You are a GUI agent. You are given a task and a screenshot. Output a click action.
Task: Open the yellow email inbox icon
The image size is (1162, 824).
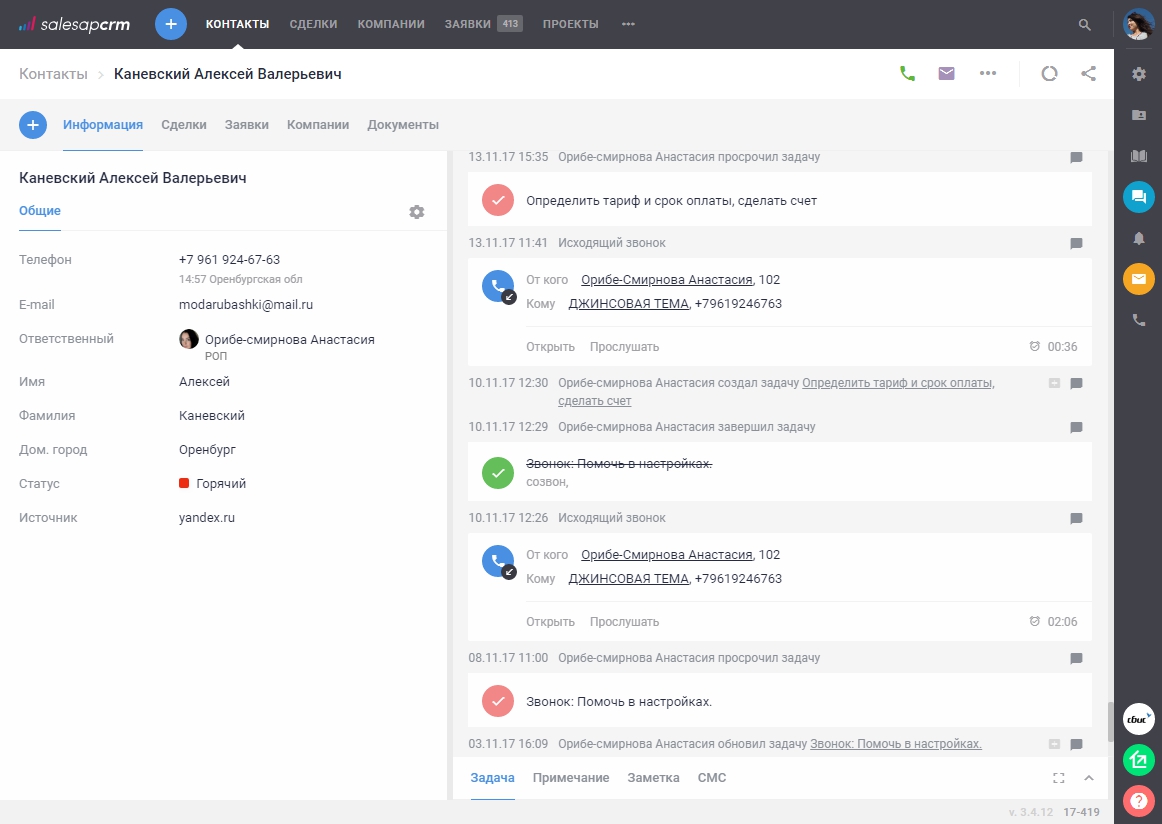pyautogui.click(x=1138, y=279)
